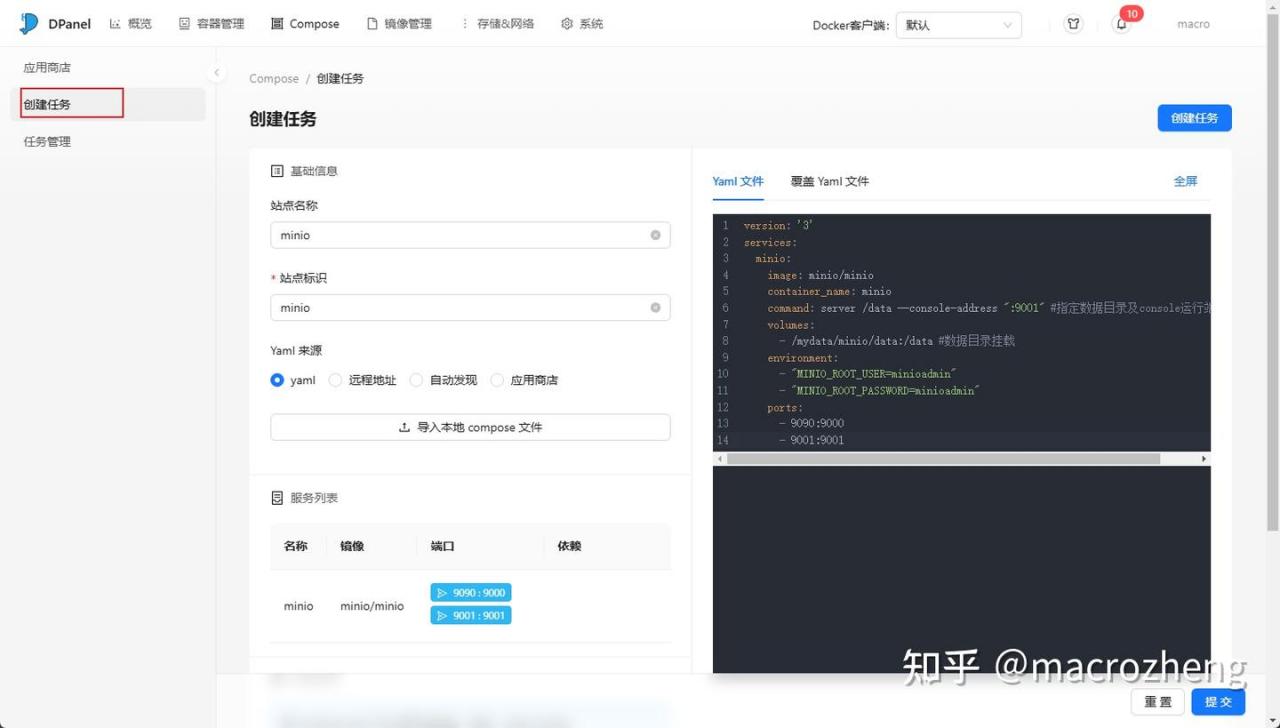Click the 镜像 column header
Screen dimensions: 1280x728
click(x=352, y=546)
